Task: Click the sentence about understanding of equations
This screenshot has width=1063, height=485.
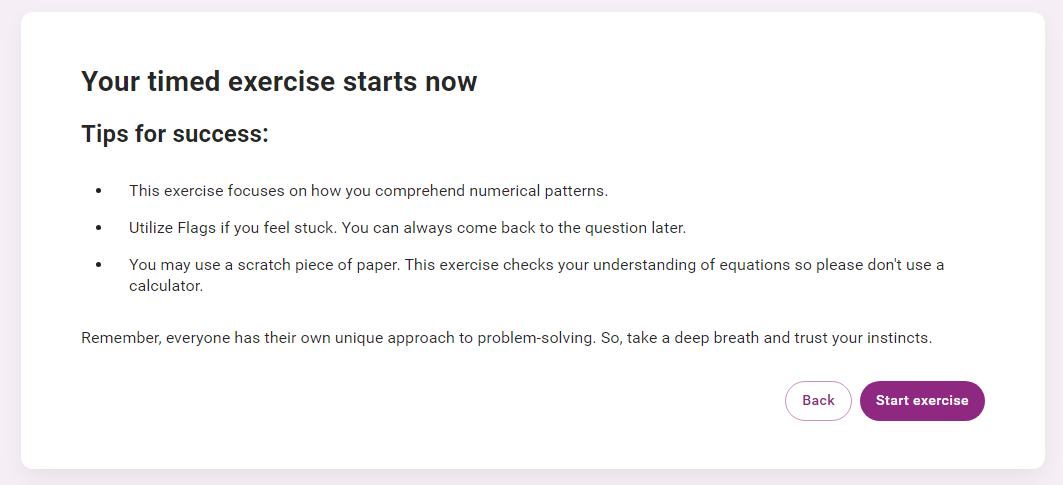Action: tap(640, 265)
